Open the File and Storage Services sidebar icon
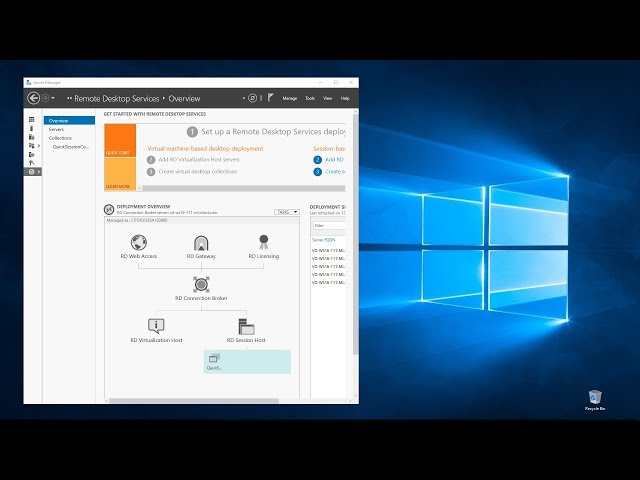640x480 pixels. coord(31,146)
